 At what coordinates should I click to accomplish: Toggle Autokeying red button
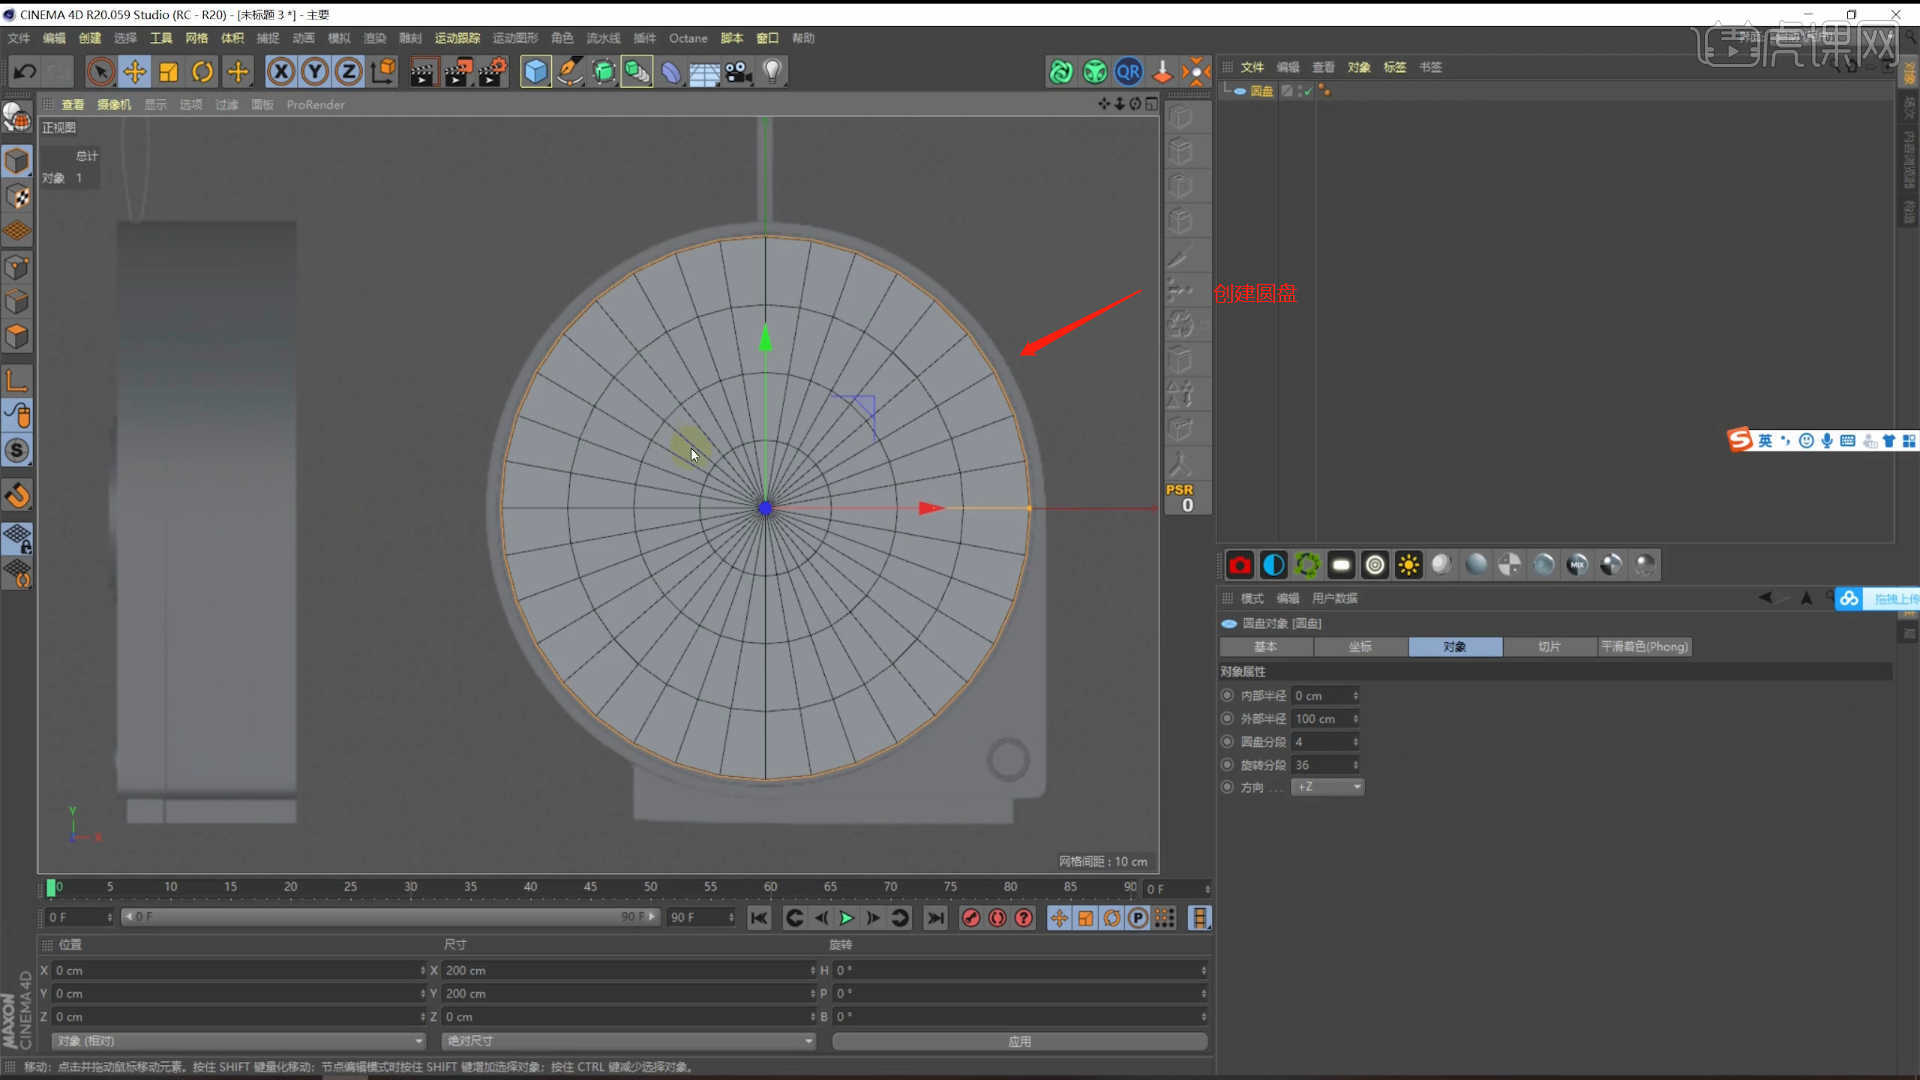[997, 918]
